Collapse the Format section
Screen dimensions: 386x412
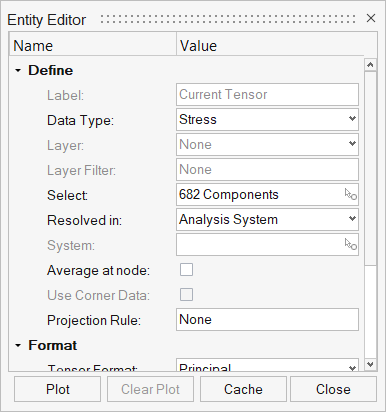18,345
